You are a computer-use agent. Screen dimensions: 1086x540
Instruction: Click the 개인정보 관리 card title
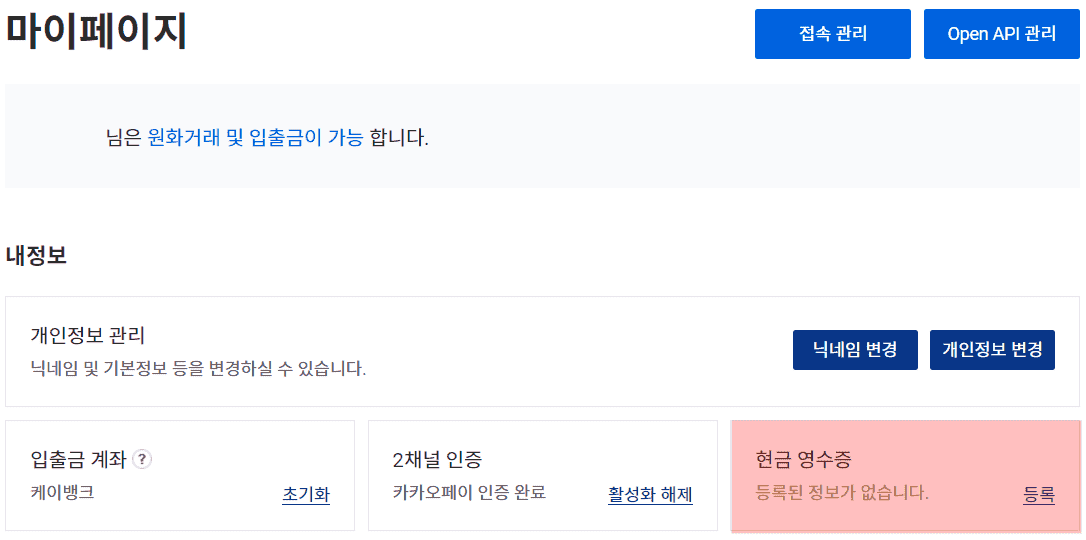tap(88, 335)
